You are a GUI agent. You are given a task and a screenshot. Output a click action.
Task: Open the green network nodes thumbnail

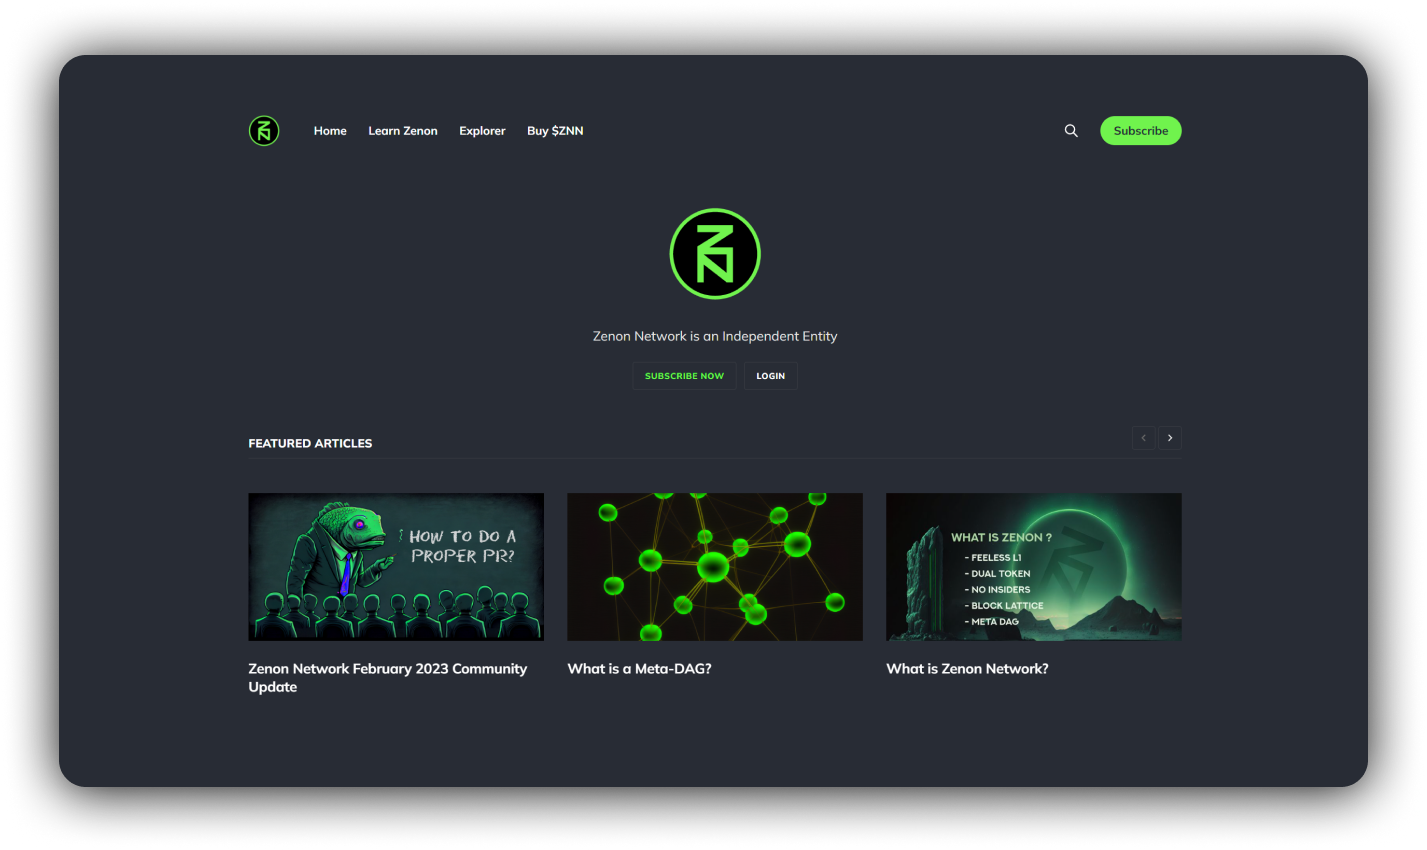[715, 566]
